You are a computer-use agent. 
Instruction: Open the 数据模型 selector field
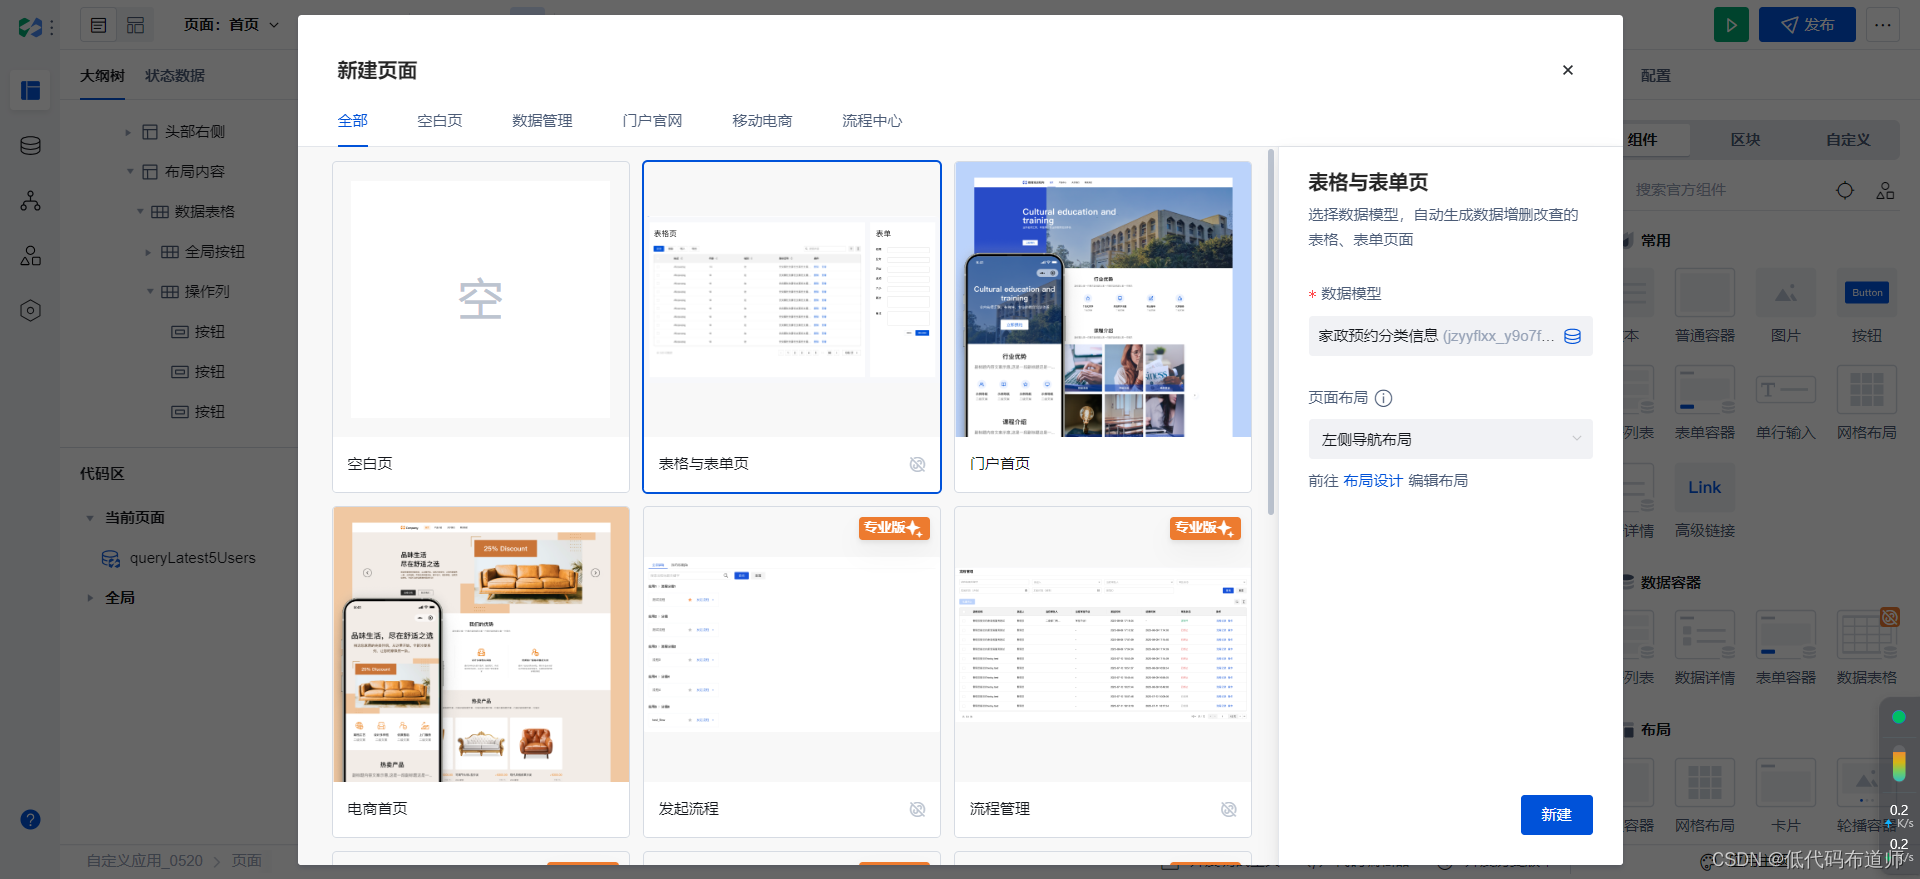coord(1450,336)
